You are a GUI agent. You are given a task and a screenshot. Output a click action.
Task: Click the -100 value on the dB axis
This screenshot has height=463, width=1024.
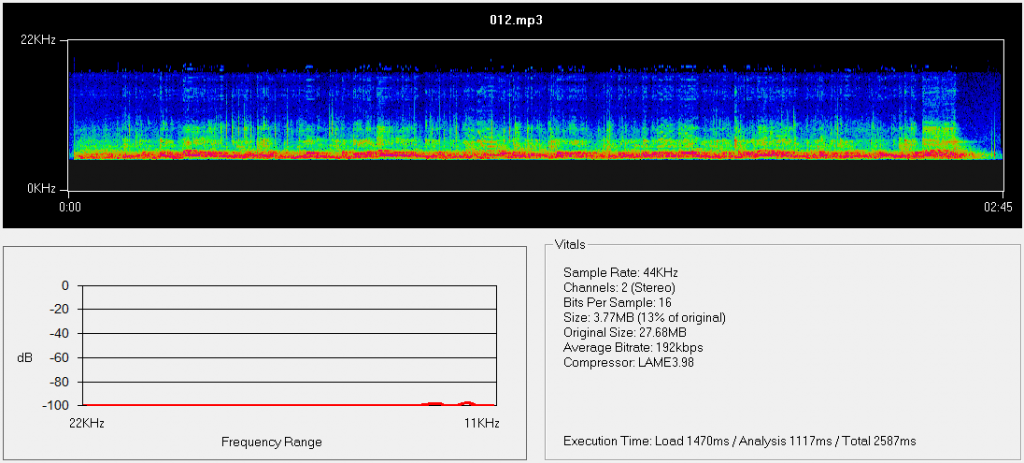pyautogui.click(x=51, y=405)
